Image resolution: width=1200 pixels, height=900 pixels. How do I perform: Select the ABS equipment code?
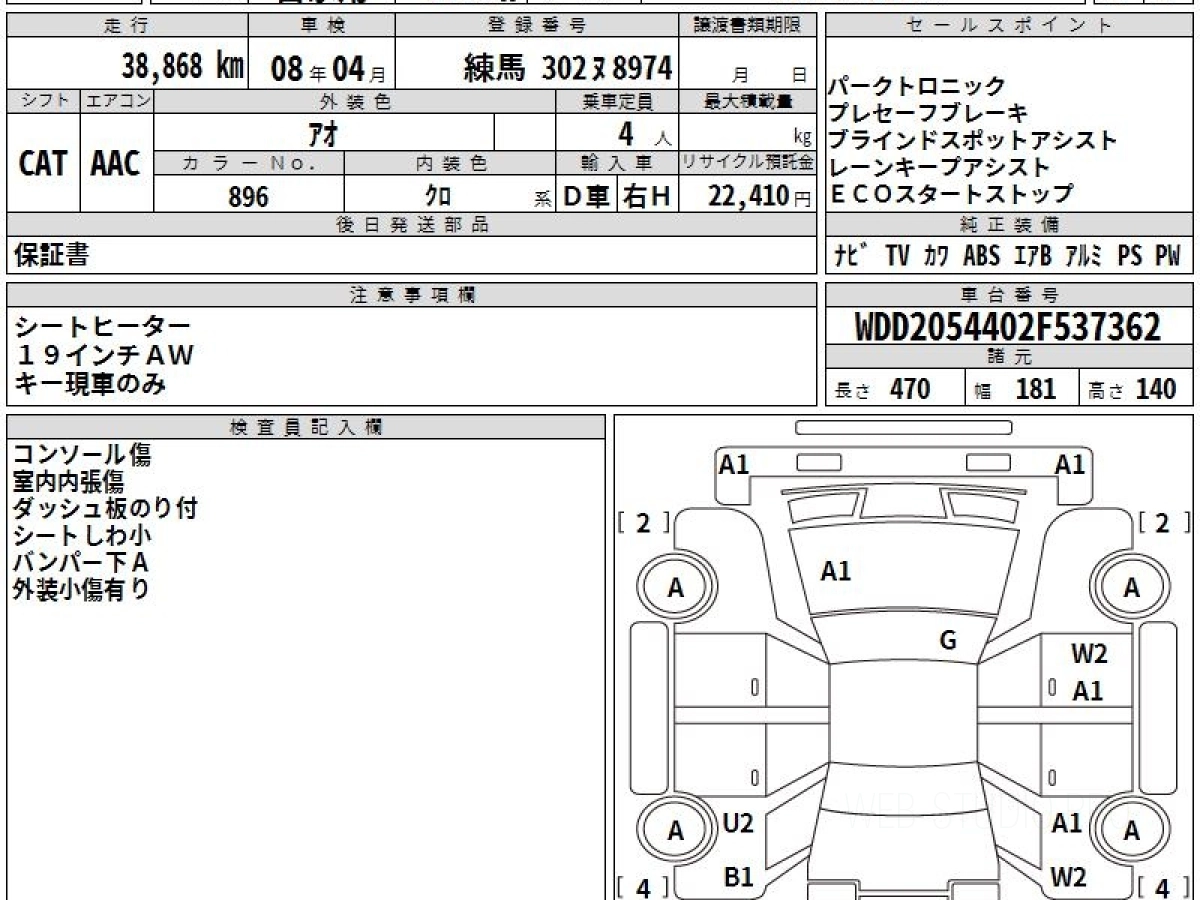click(981, 256)
